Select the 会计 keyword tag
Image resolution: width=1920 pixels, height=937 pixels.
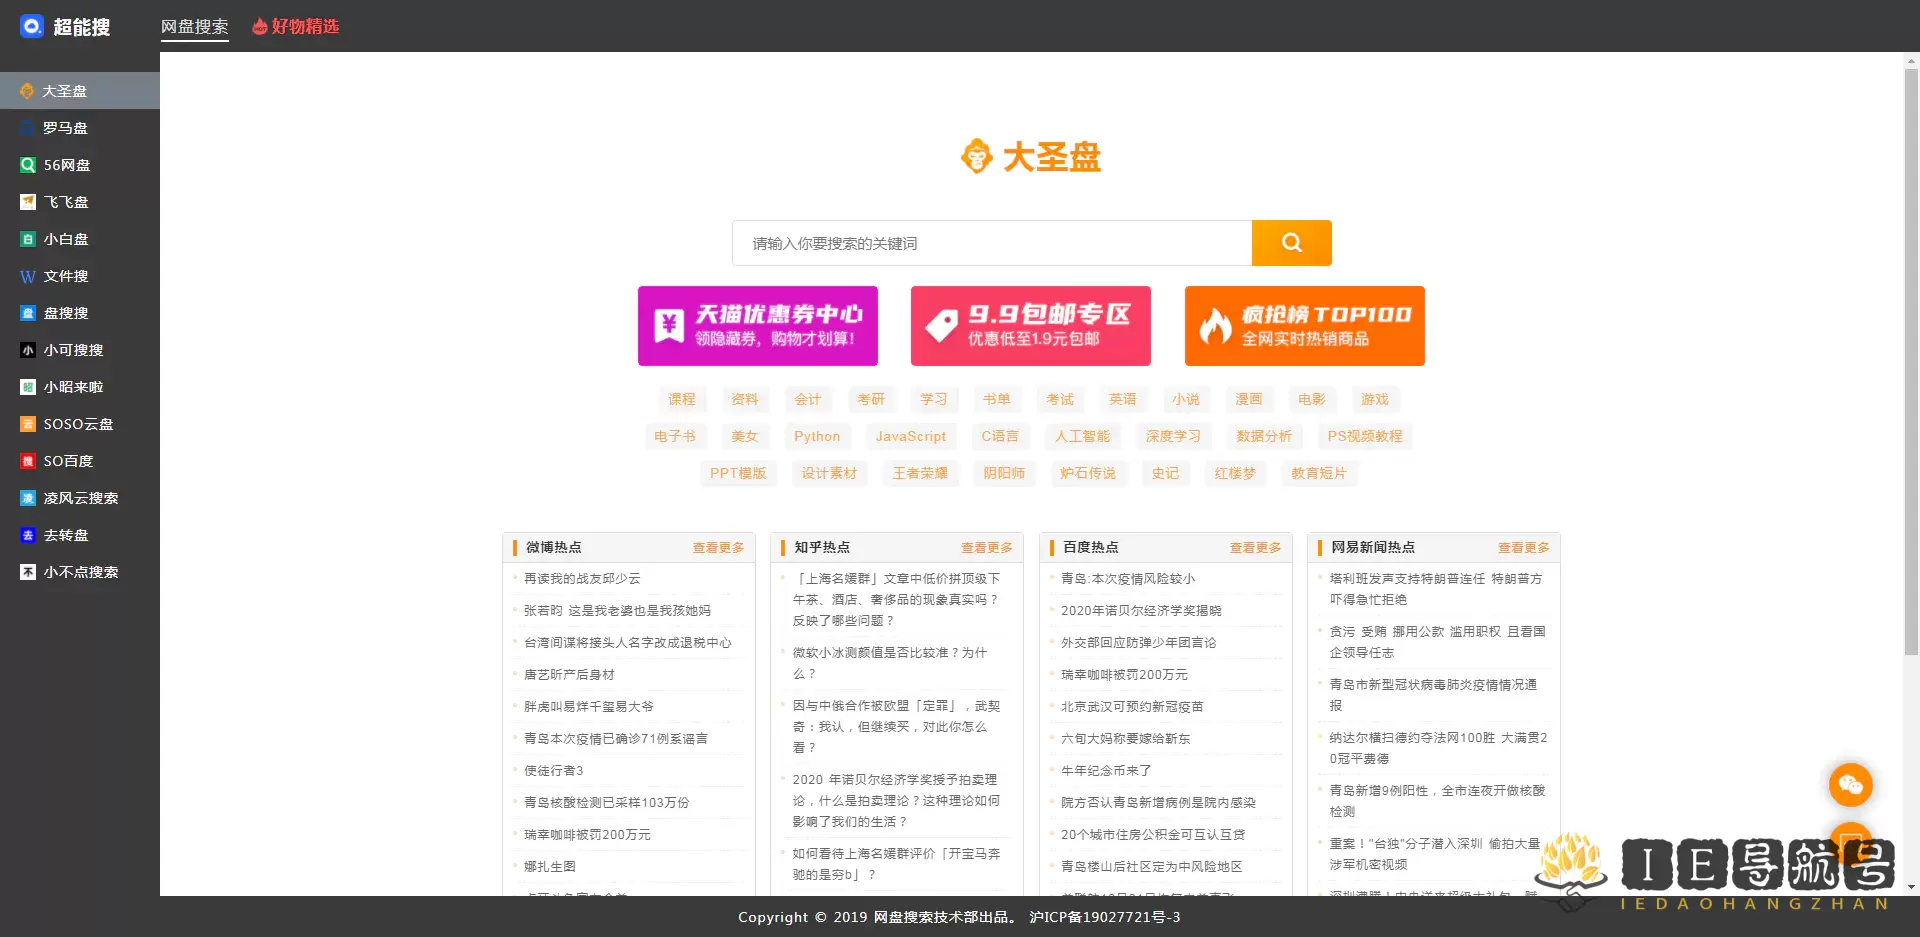808,399
